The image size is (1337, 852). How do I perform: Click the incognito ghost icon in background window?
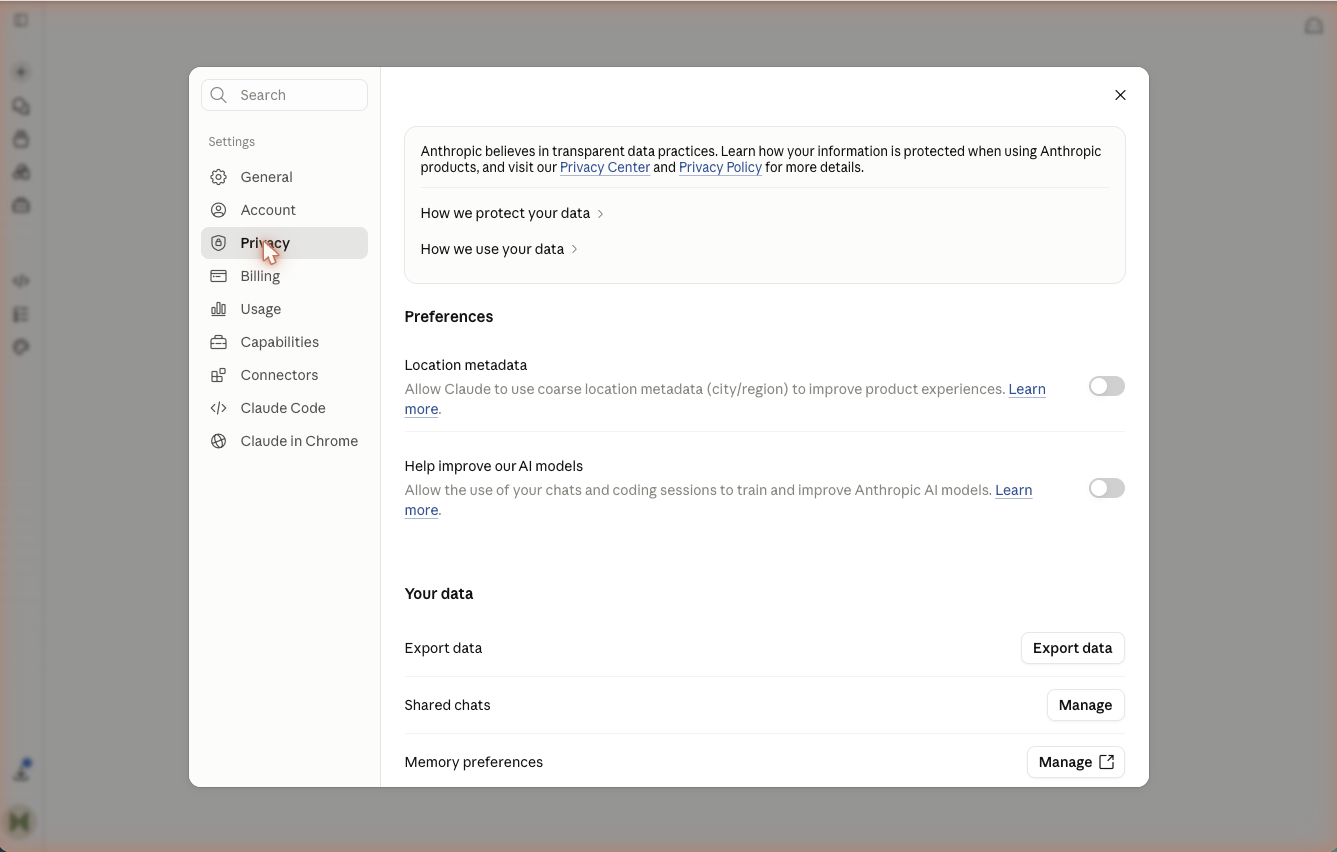[1314, 26]
